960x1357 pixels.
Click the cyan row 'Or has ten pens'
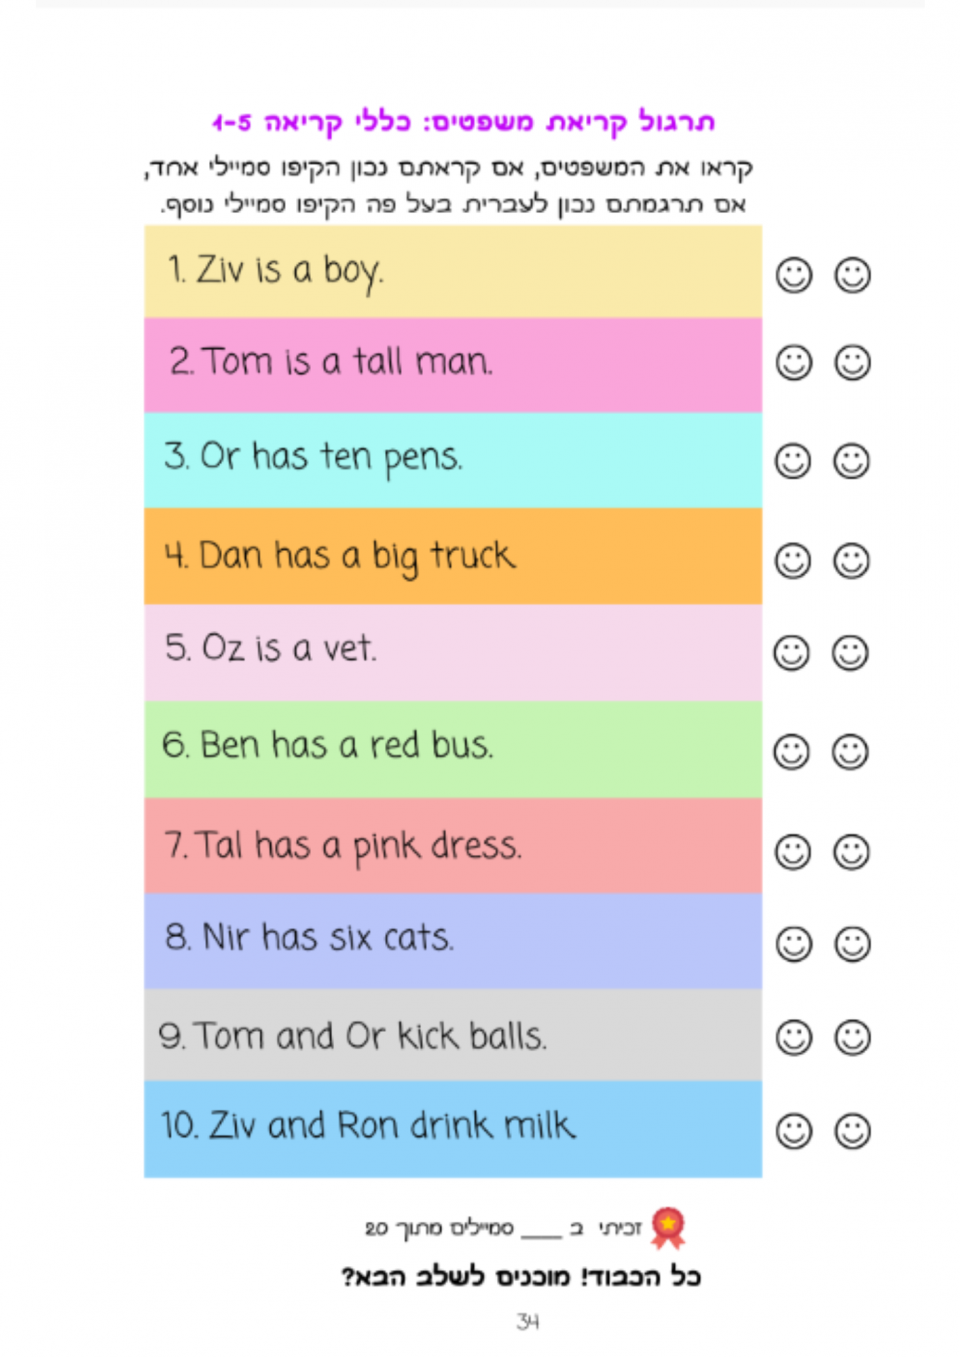453,460
